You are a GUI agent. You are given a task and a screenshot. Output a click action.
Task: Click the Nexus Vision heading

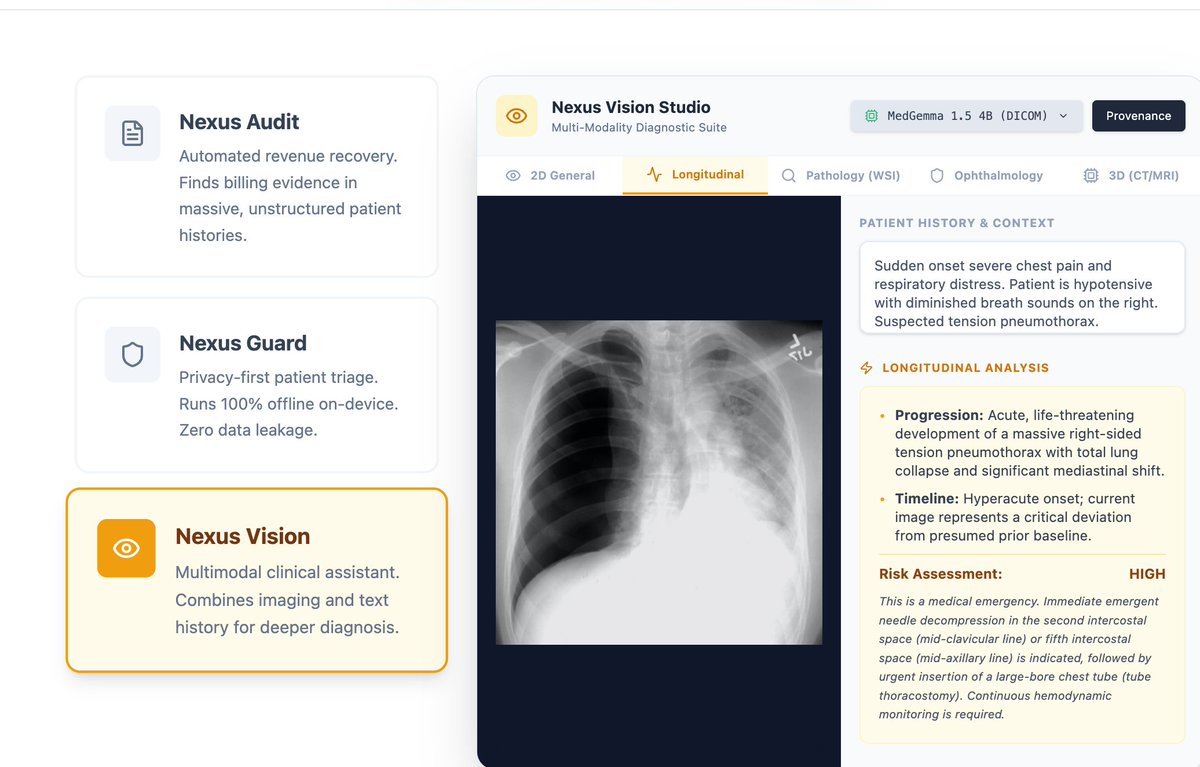pos(242,536)
